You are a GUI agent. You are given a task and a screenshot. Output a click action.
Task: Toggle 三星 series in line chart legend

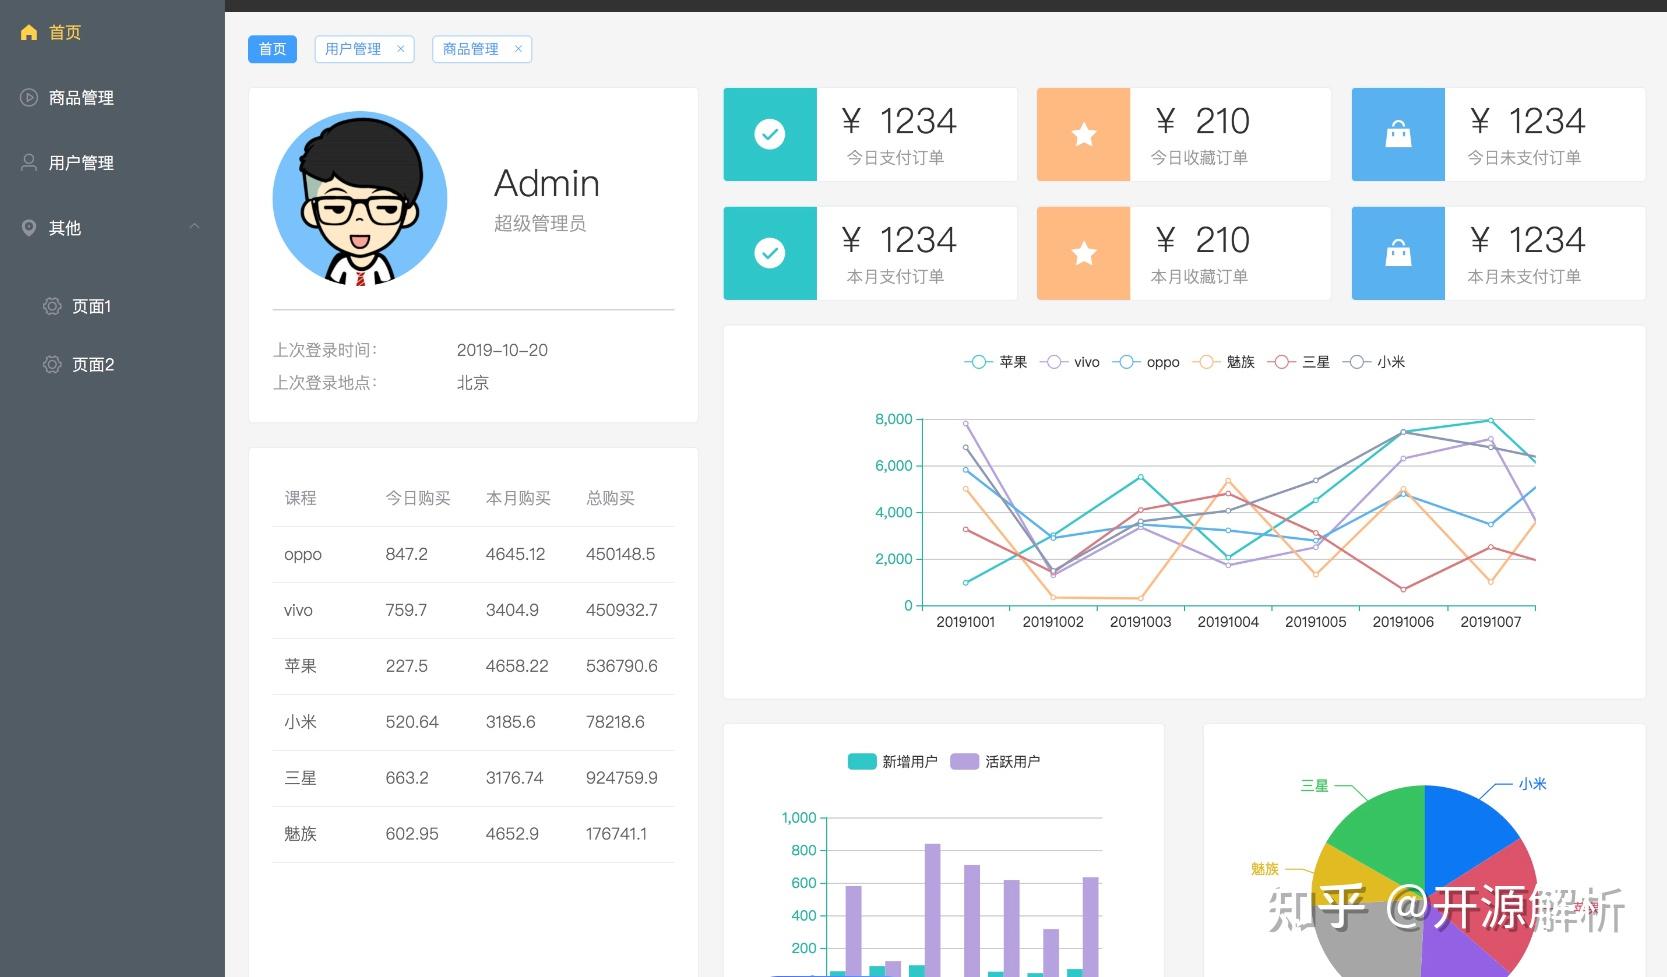coord(1298,362)
